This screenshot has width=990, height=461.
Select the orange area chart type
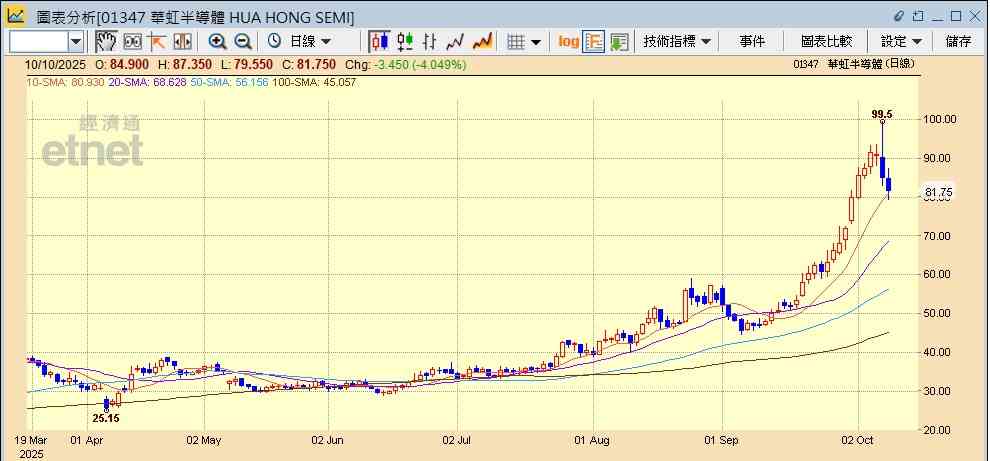pos(482,41)
